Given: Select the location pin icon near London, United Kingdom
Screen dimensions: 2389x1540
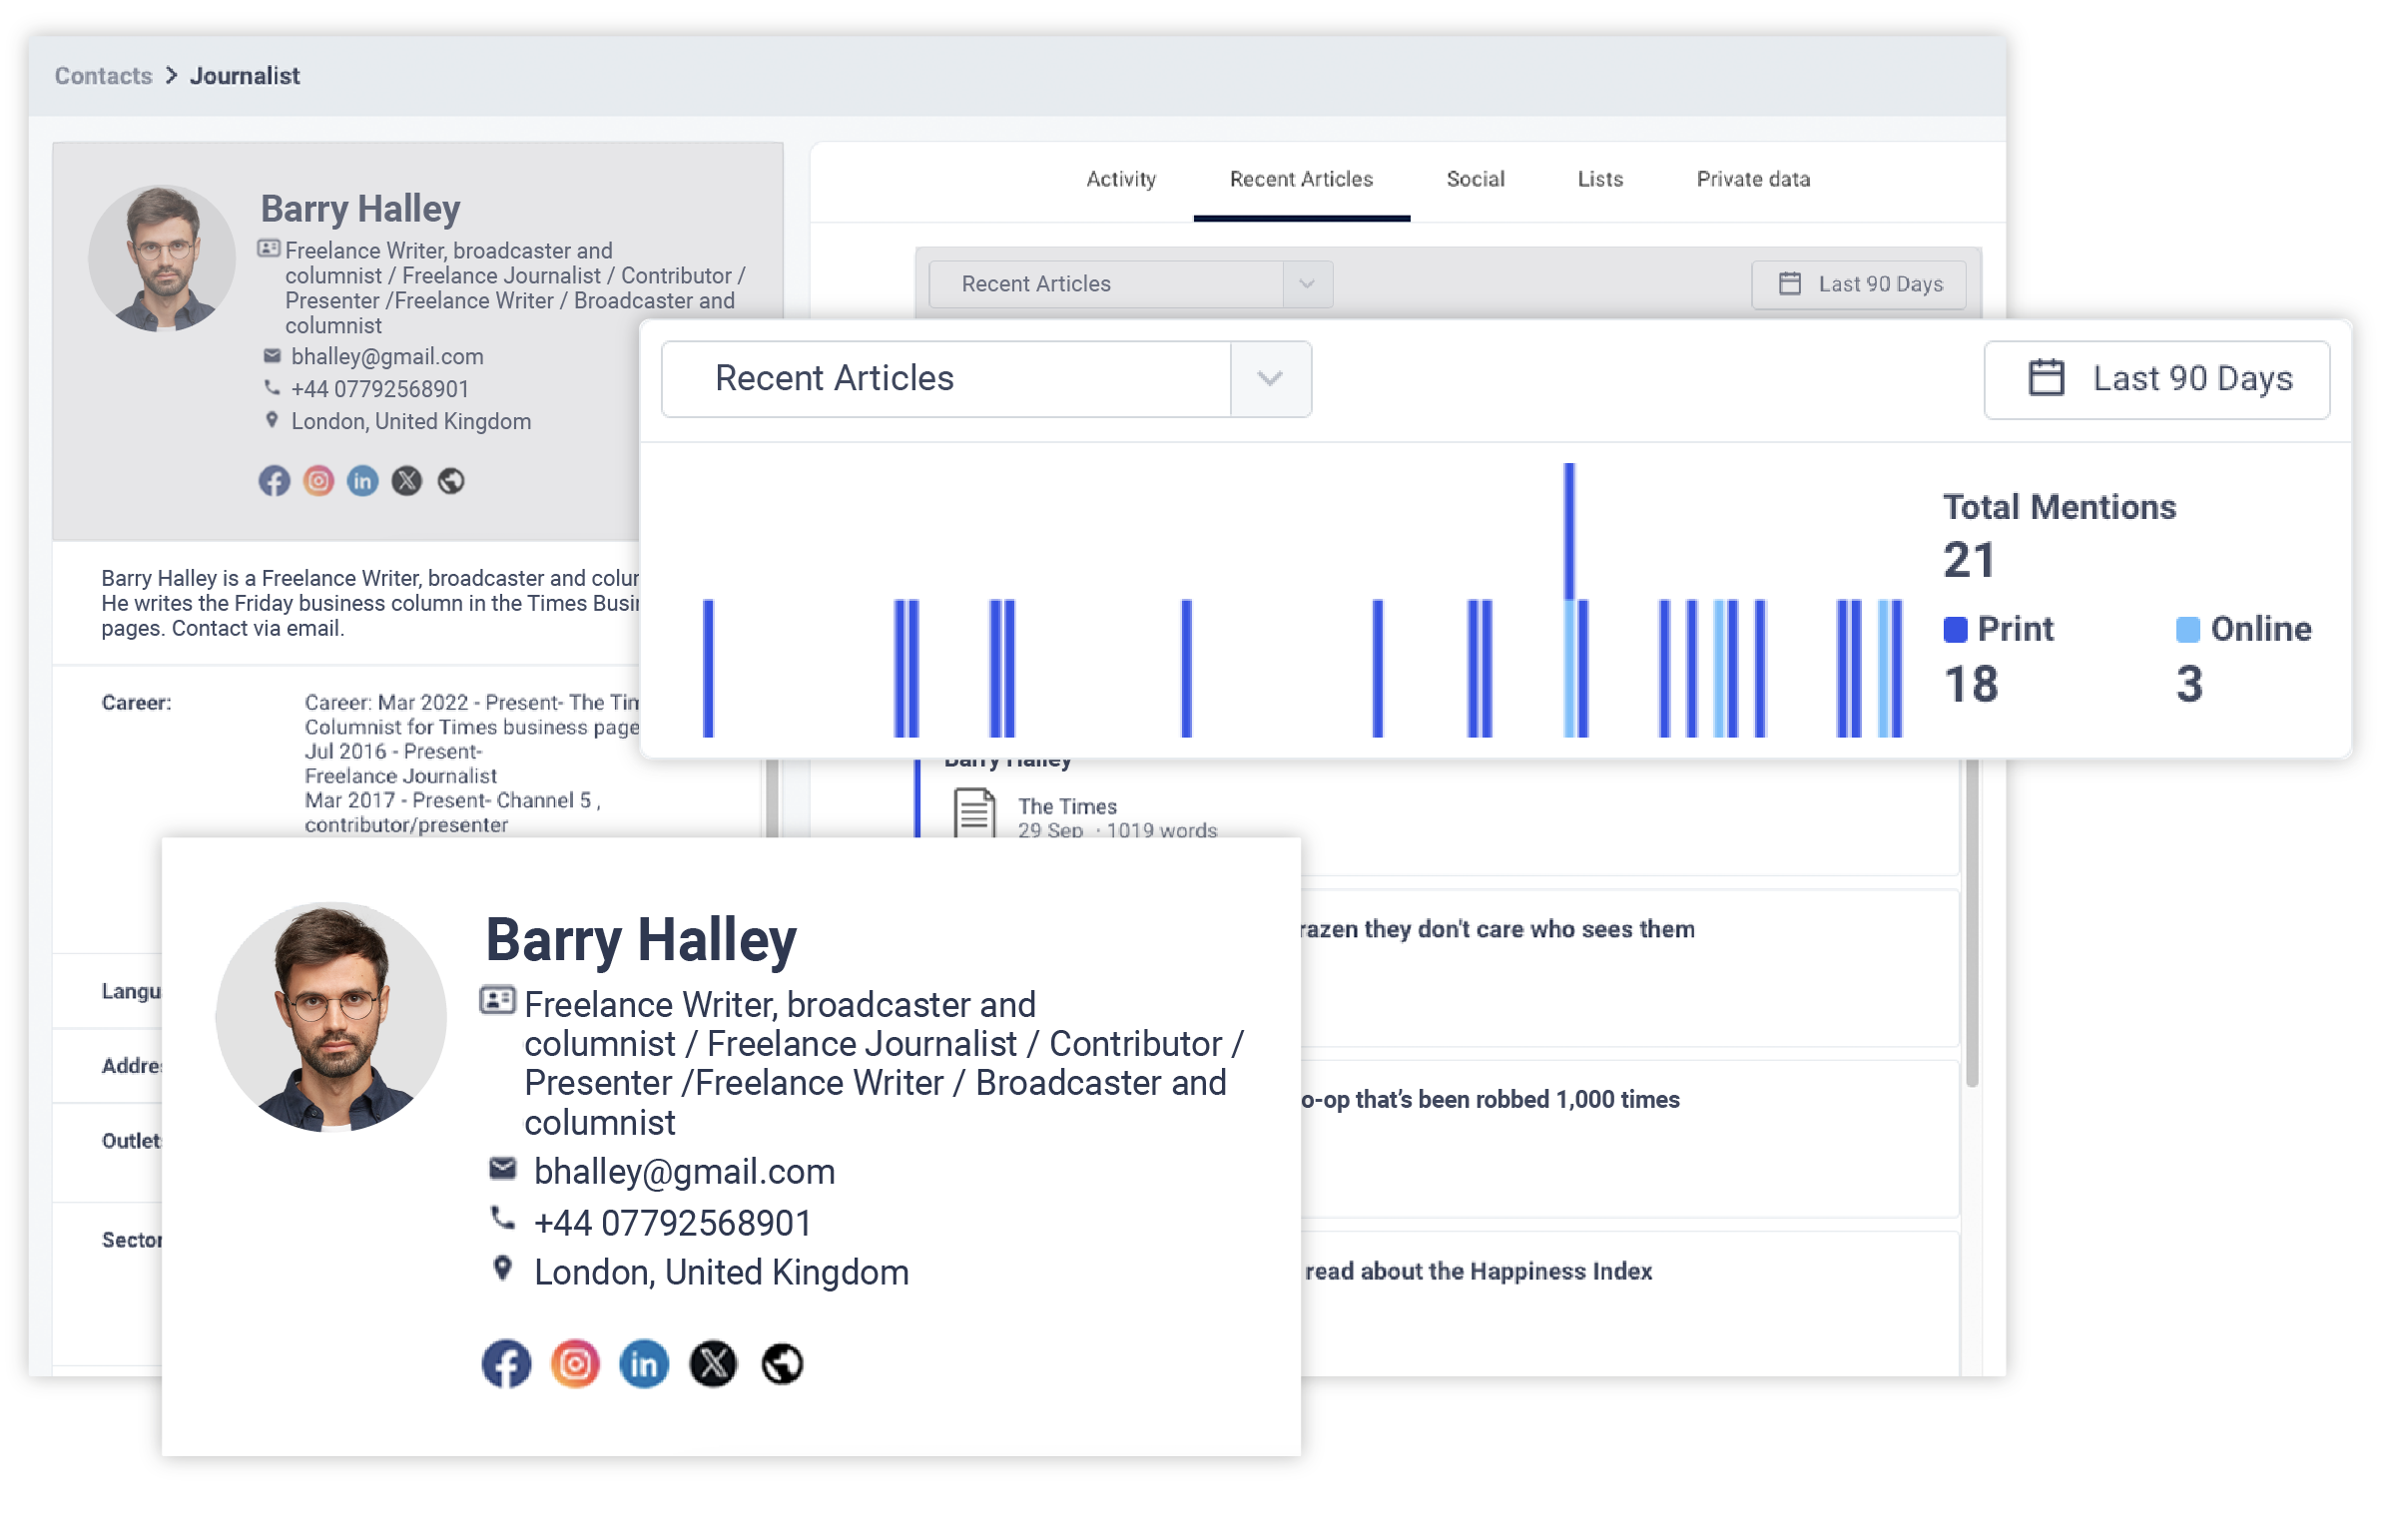Looking at the screenshot, I should 502,1269.
